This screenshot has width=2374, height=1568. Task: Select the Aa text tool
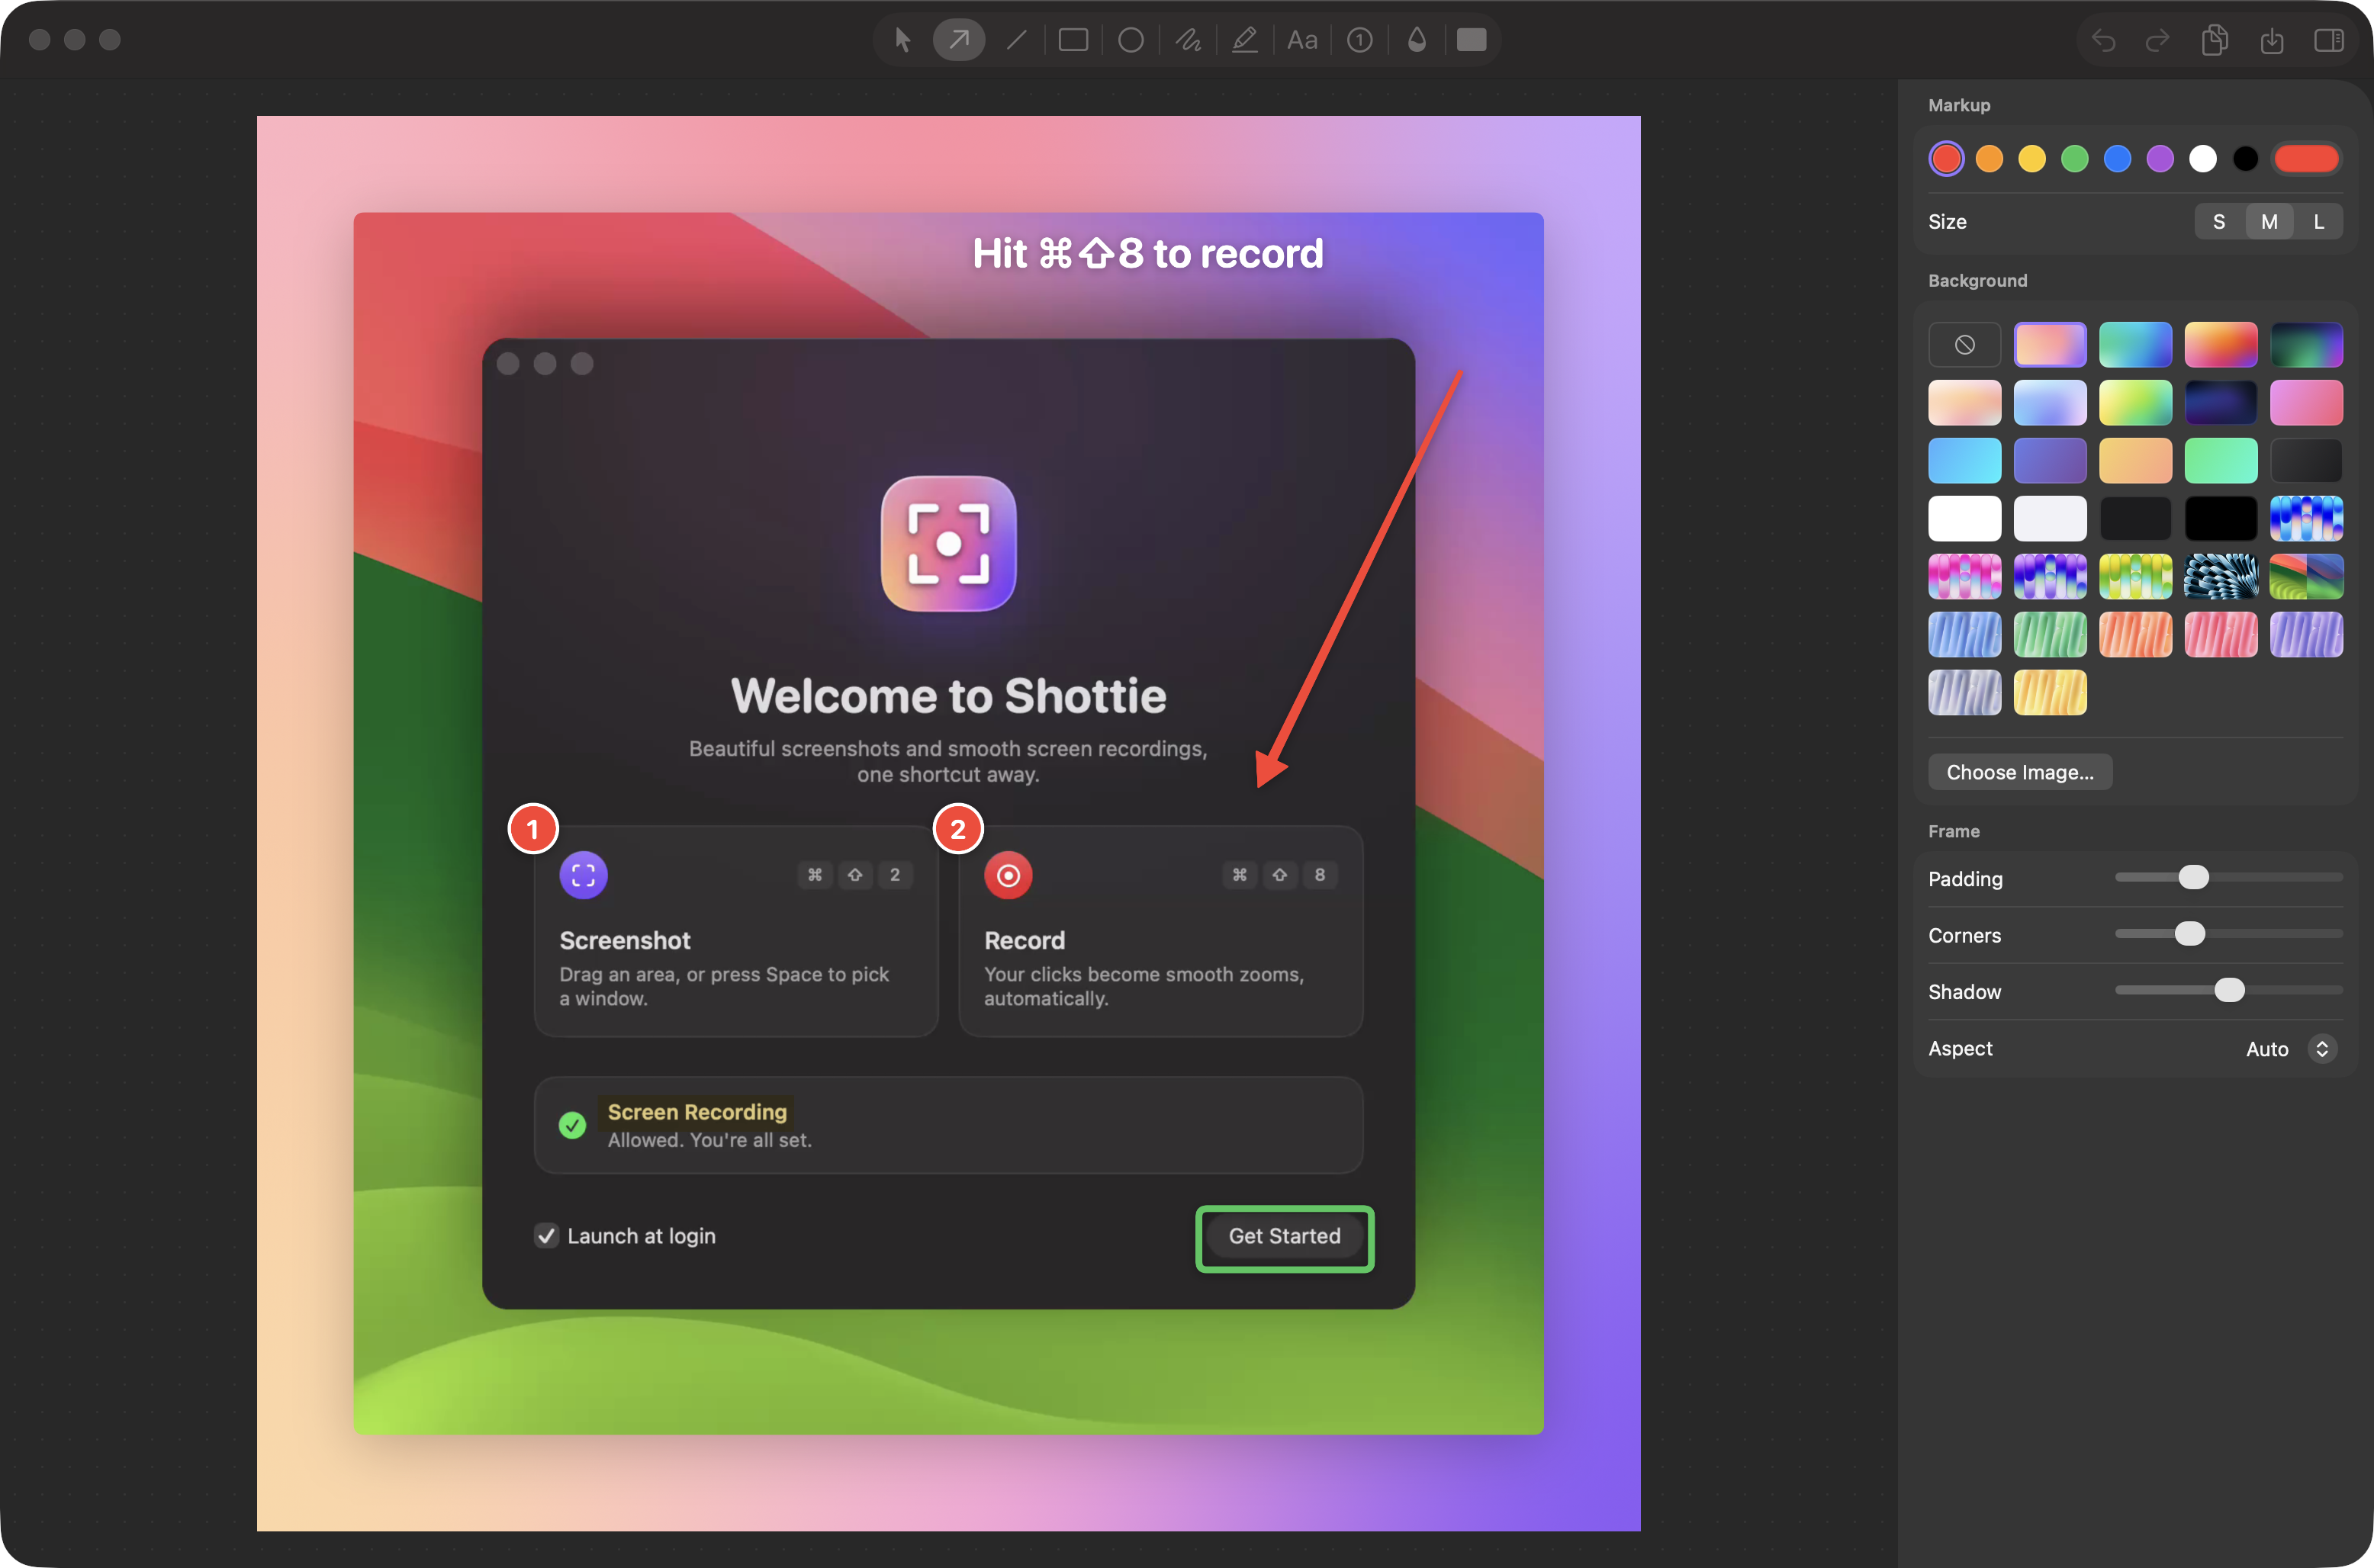[1302, 40]
